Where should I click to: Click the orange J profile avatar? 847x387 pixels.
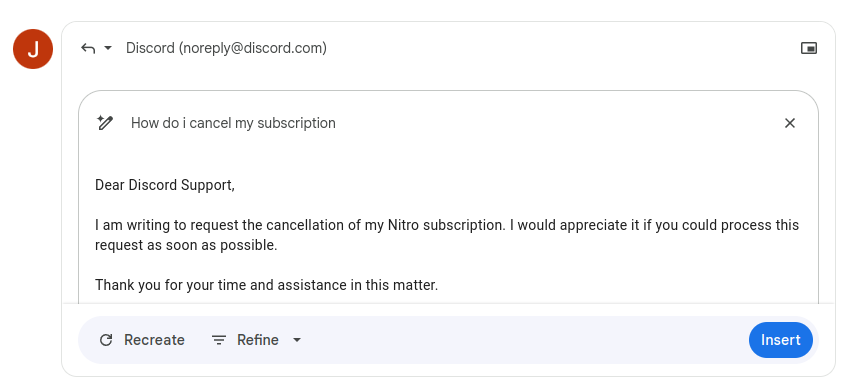33,49
